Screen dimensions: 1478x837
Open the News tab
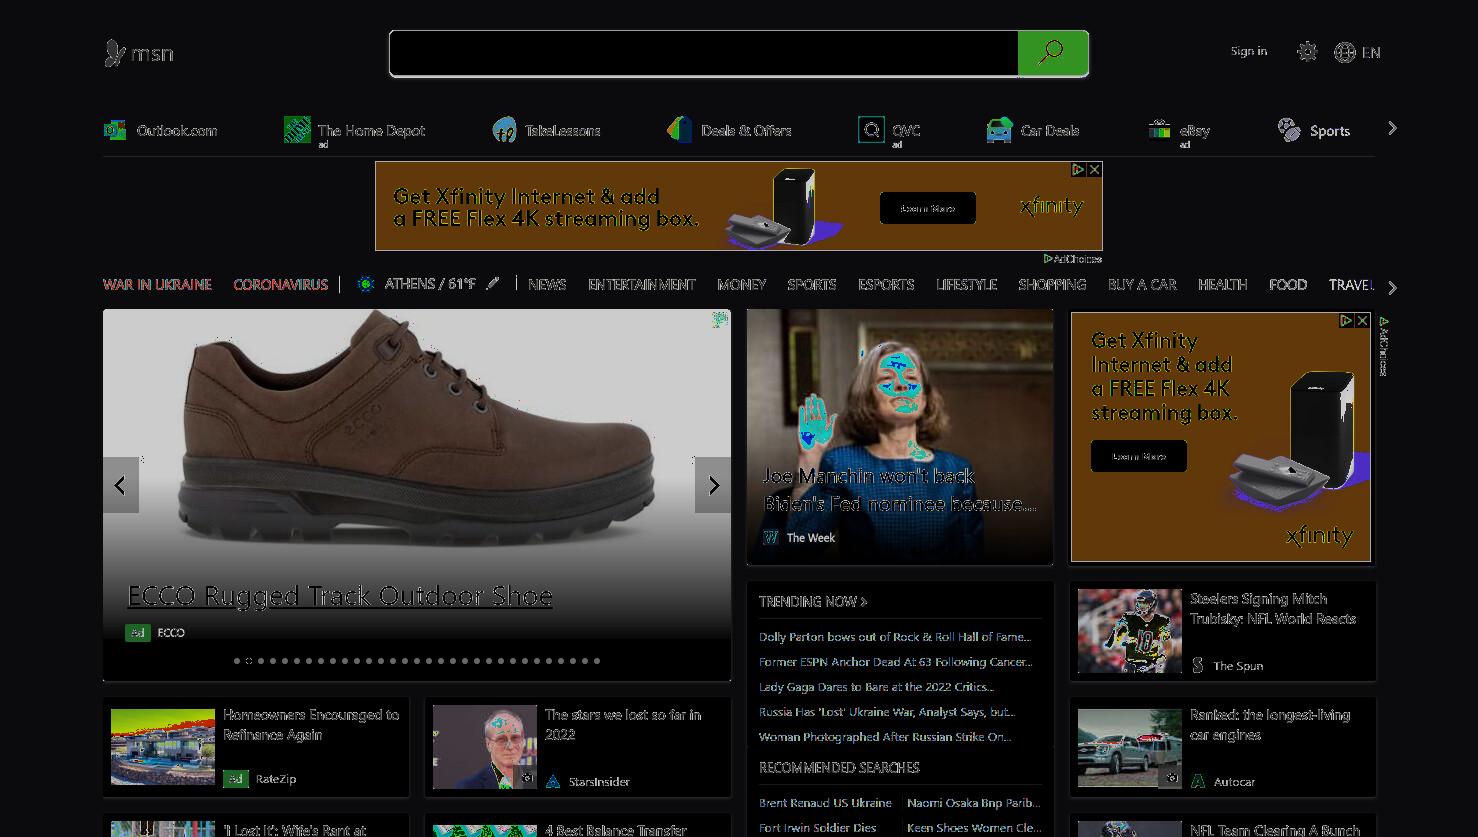[x=547, y=284]
